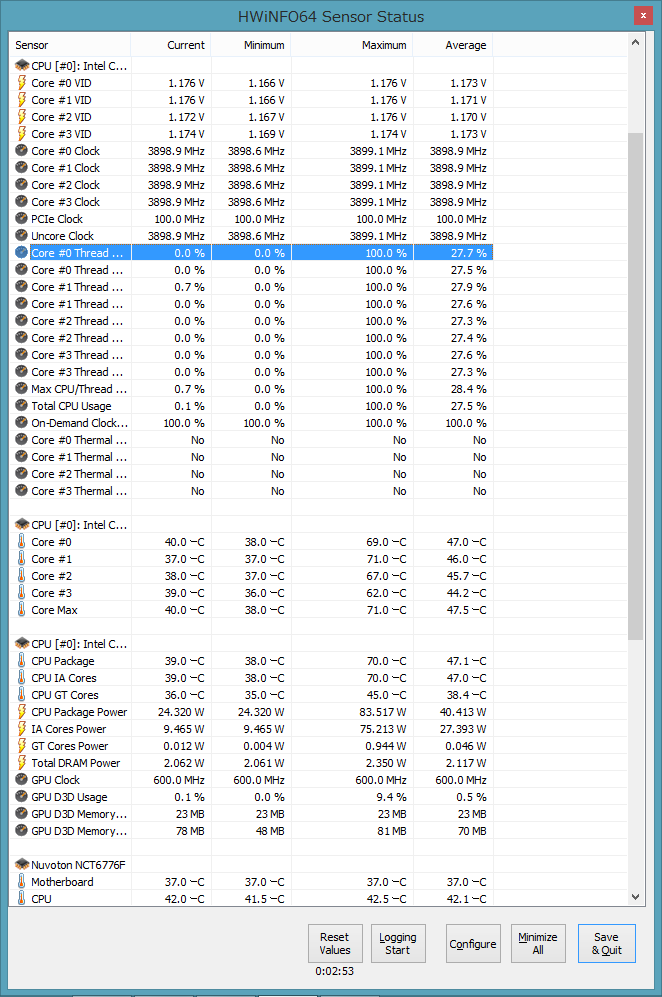The height and width of the screenshot is (997, 662).
Task: Click the vertical scrollbar thumb
Action: point(635,386)
